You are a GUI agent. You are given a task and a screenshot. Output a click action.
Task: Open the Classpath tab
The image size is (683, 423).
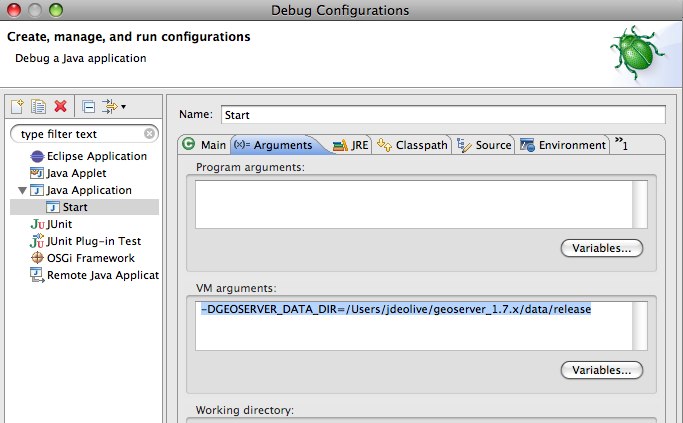click(x=412, y=145)
